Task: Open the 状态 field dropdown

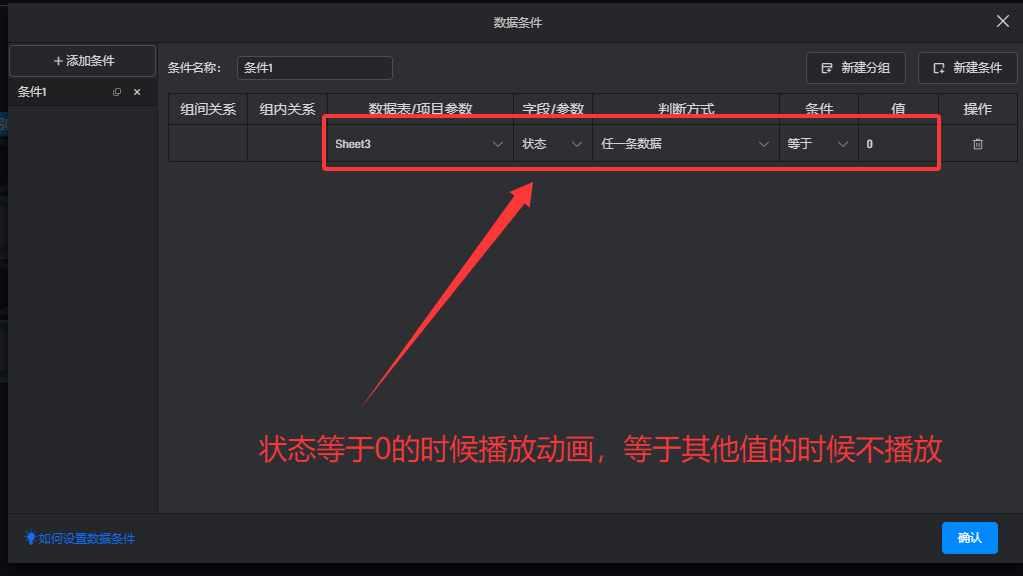Action: (552, 144)
